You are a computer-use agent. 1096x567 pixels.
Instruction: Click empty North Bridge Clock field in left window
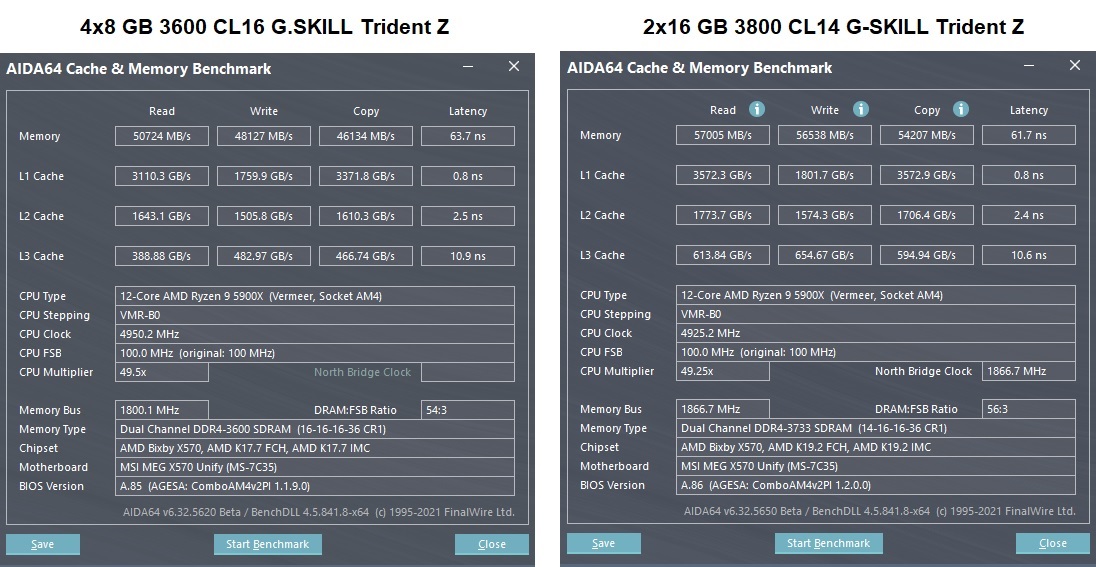468,372
